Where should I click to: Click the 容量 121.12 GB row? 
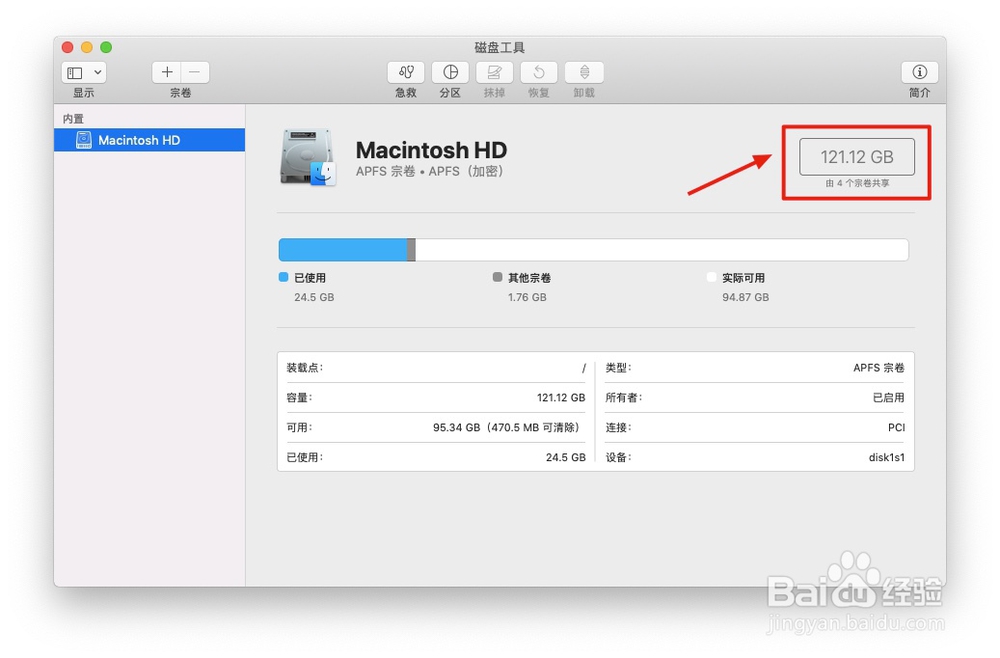(436, 397)
